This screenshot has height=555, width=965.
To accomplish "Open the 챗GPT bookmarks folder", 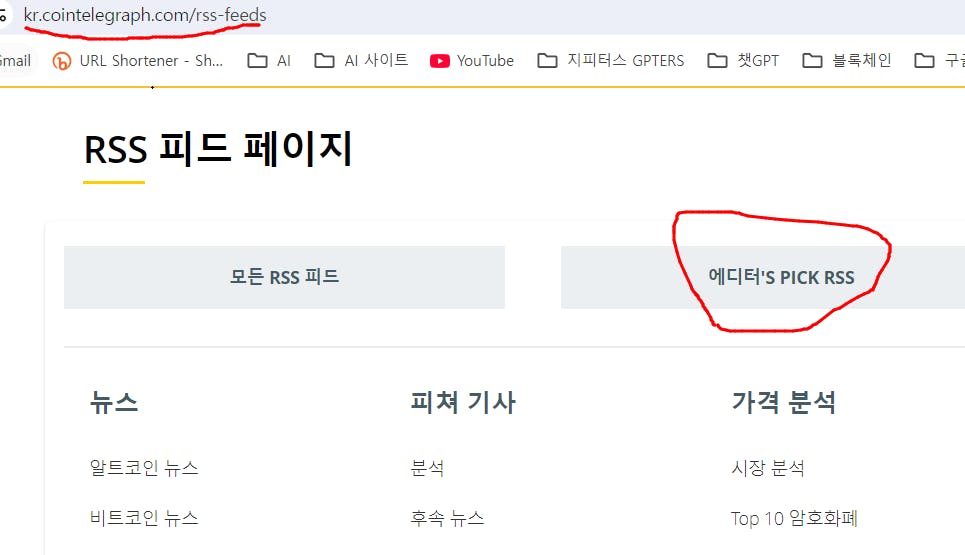I will pos(743,61).
